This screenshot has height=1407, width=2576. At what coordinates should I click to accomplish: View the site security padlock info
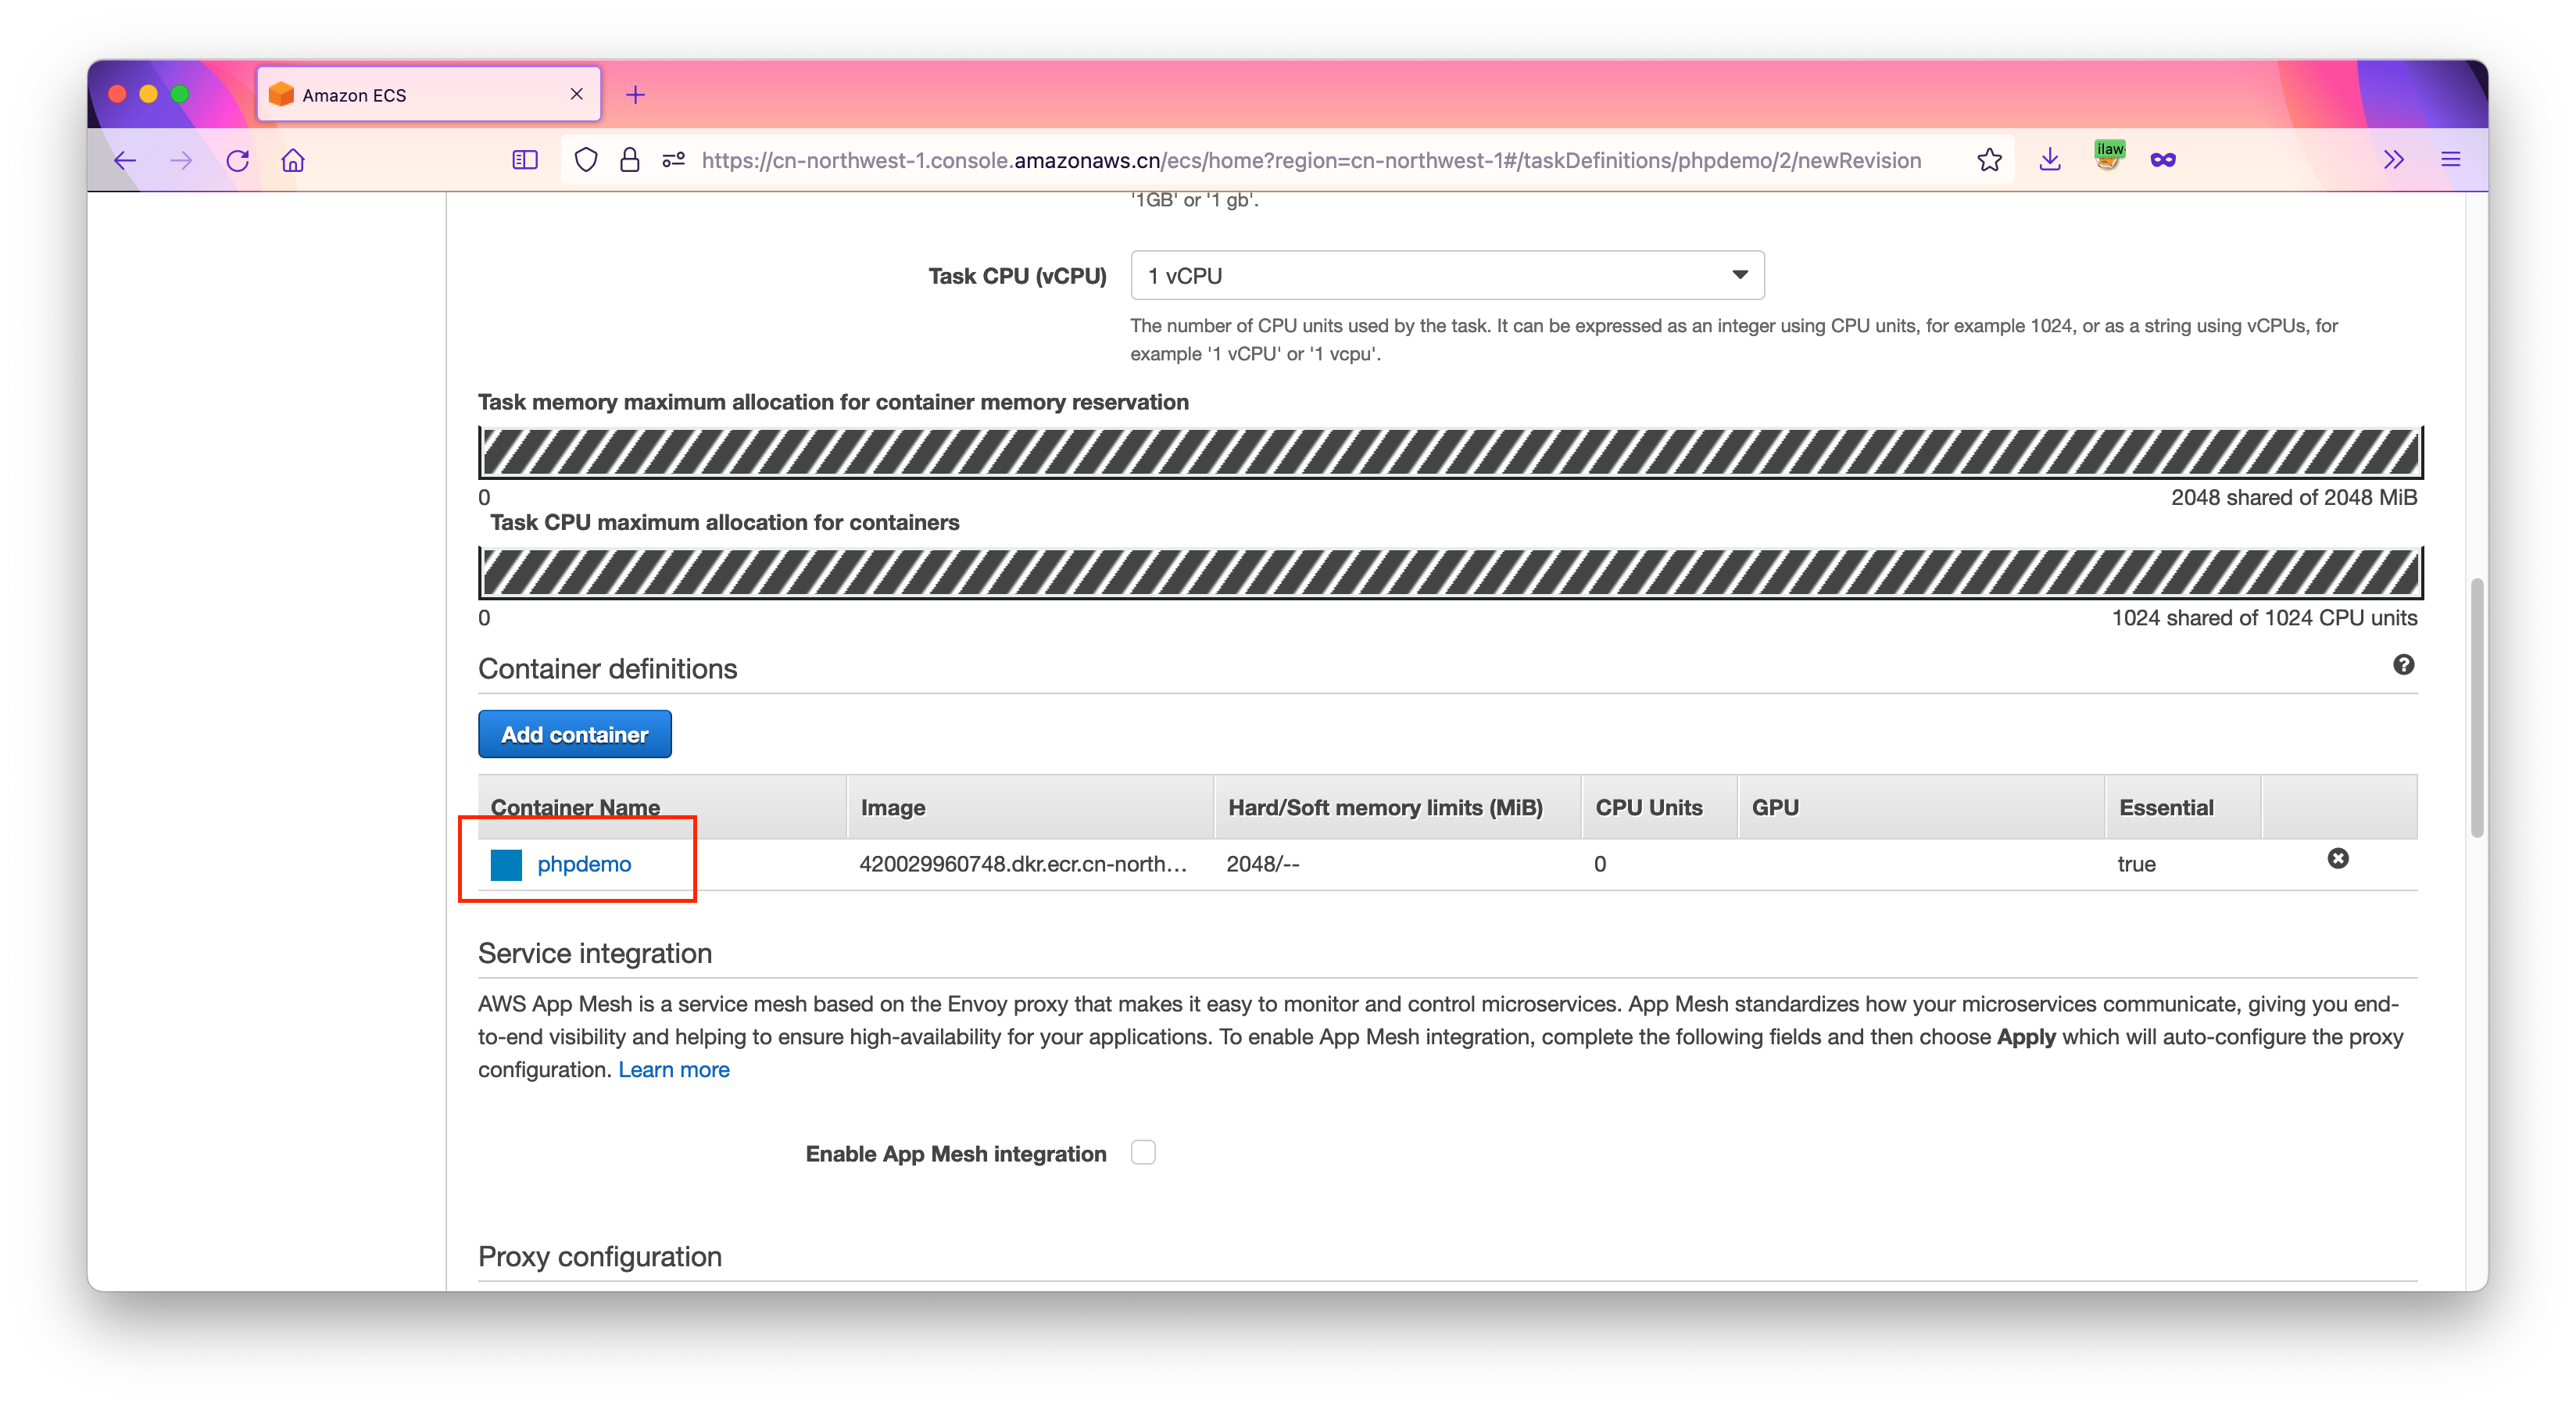click(629, 160)
